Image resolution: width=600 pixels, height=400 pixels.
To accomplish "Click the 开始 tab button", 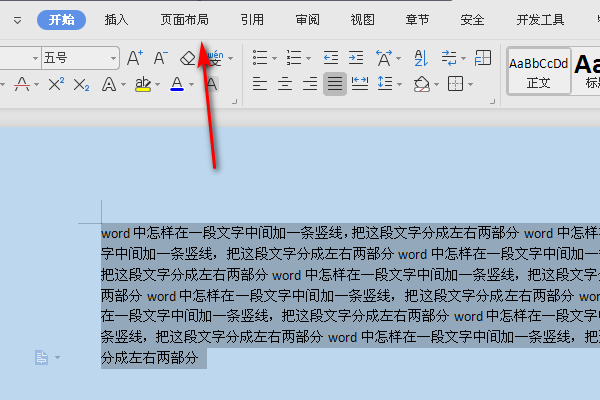I will pyautogui.click(x=61, y=20).
